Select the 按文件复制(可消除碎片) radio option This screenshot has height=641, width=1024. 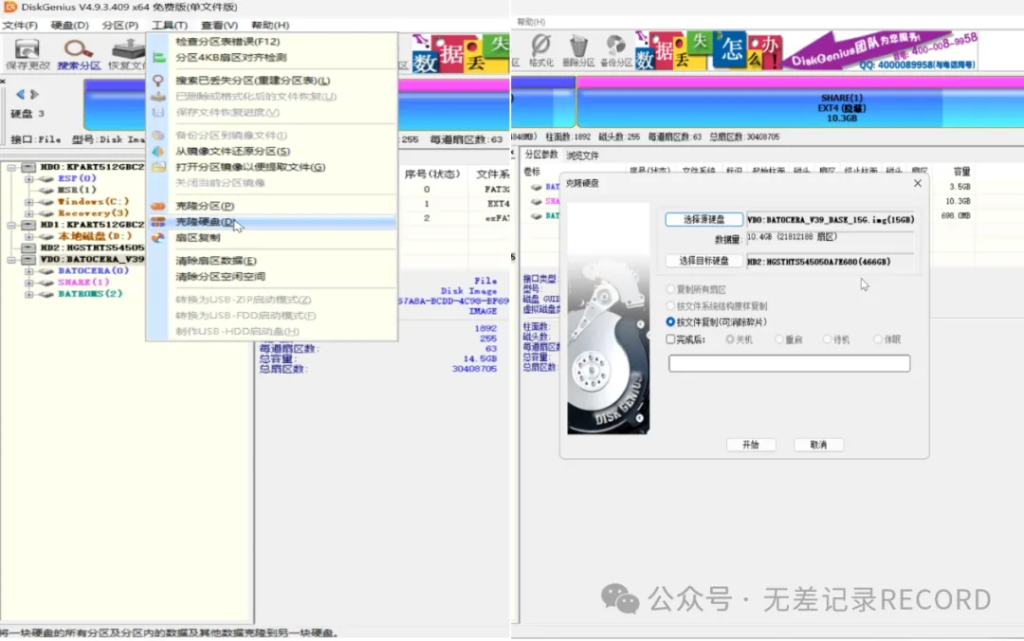tap(670, 322)
